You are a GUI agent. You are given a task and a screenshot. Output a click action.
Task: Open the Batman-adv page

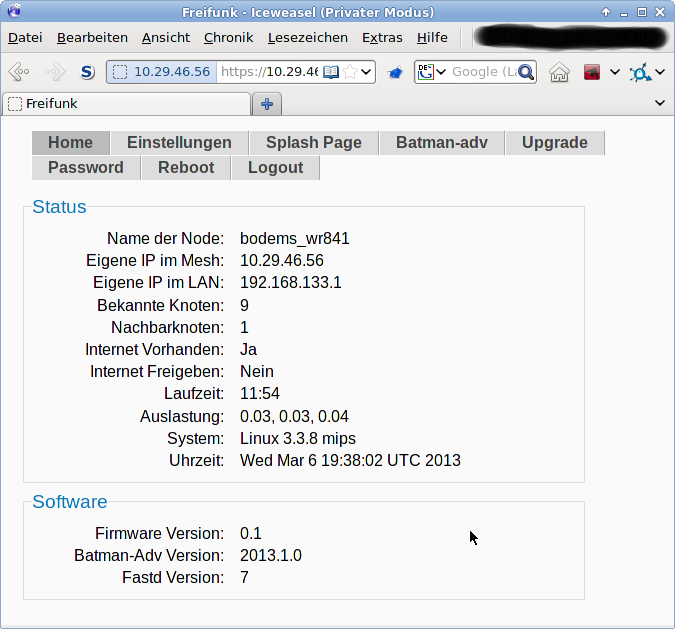(x=441, y=143)
